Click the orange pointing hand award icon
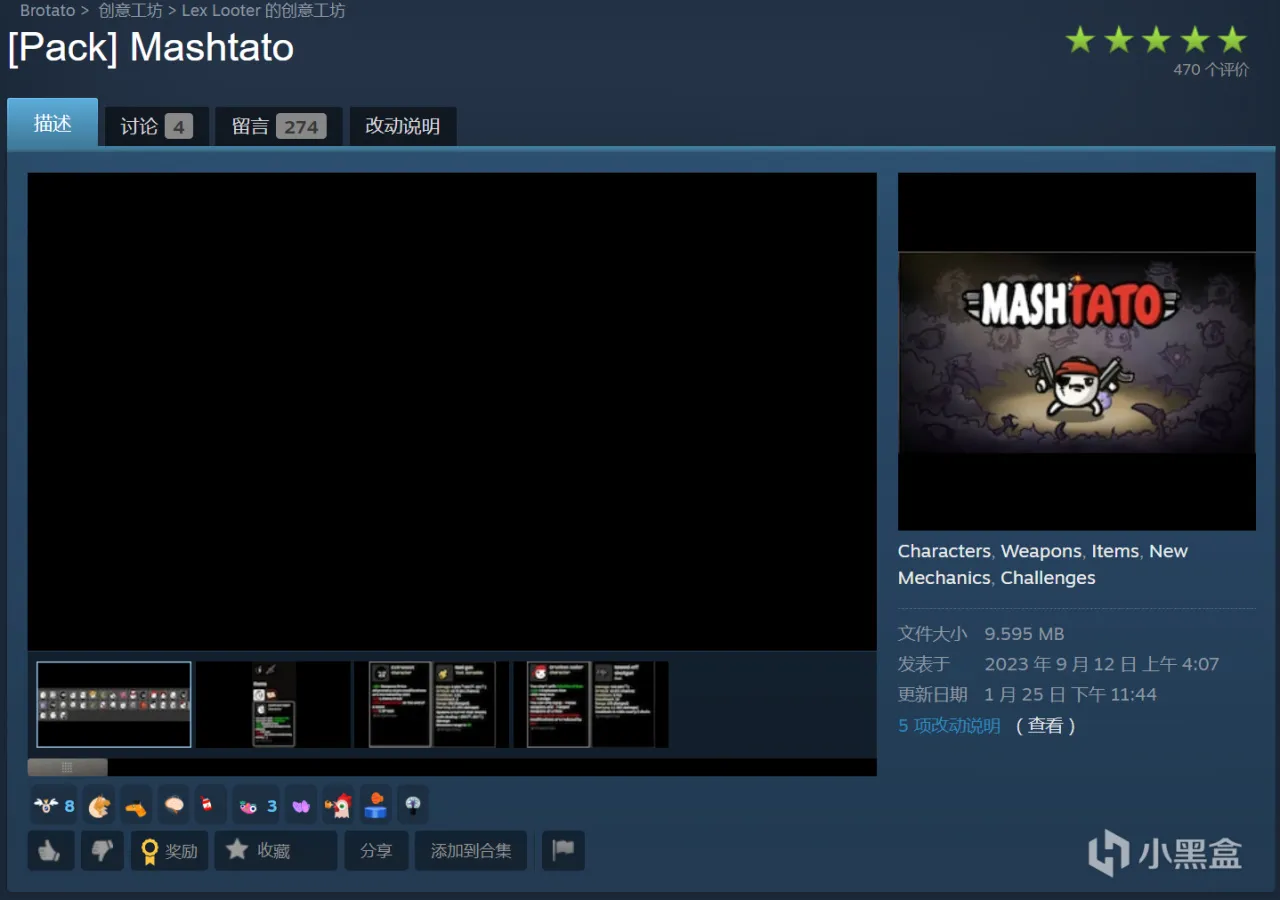1280x900 pixels. click(136, 805)
